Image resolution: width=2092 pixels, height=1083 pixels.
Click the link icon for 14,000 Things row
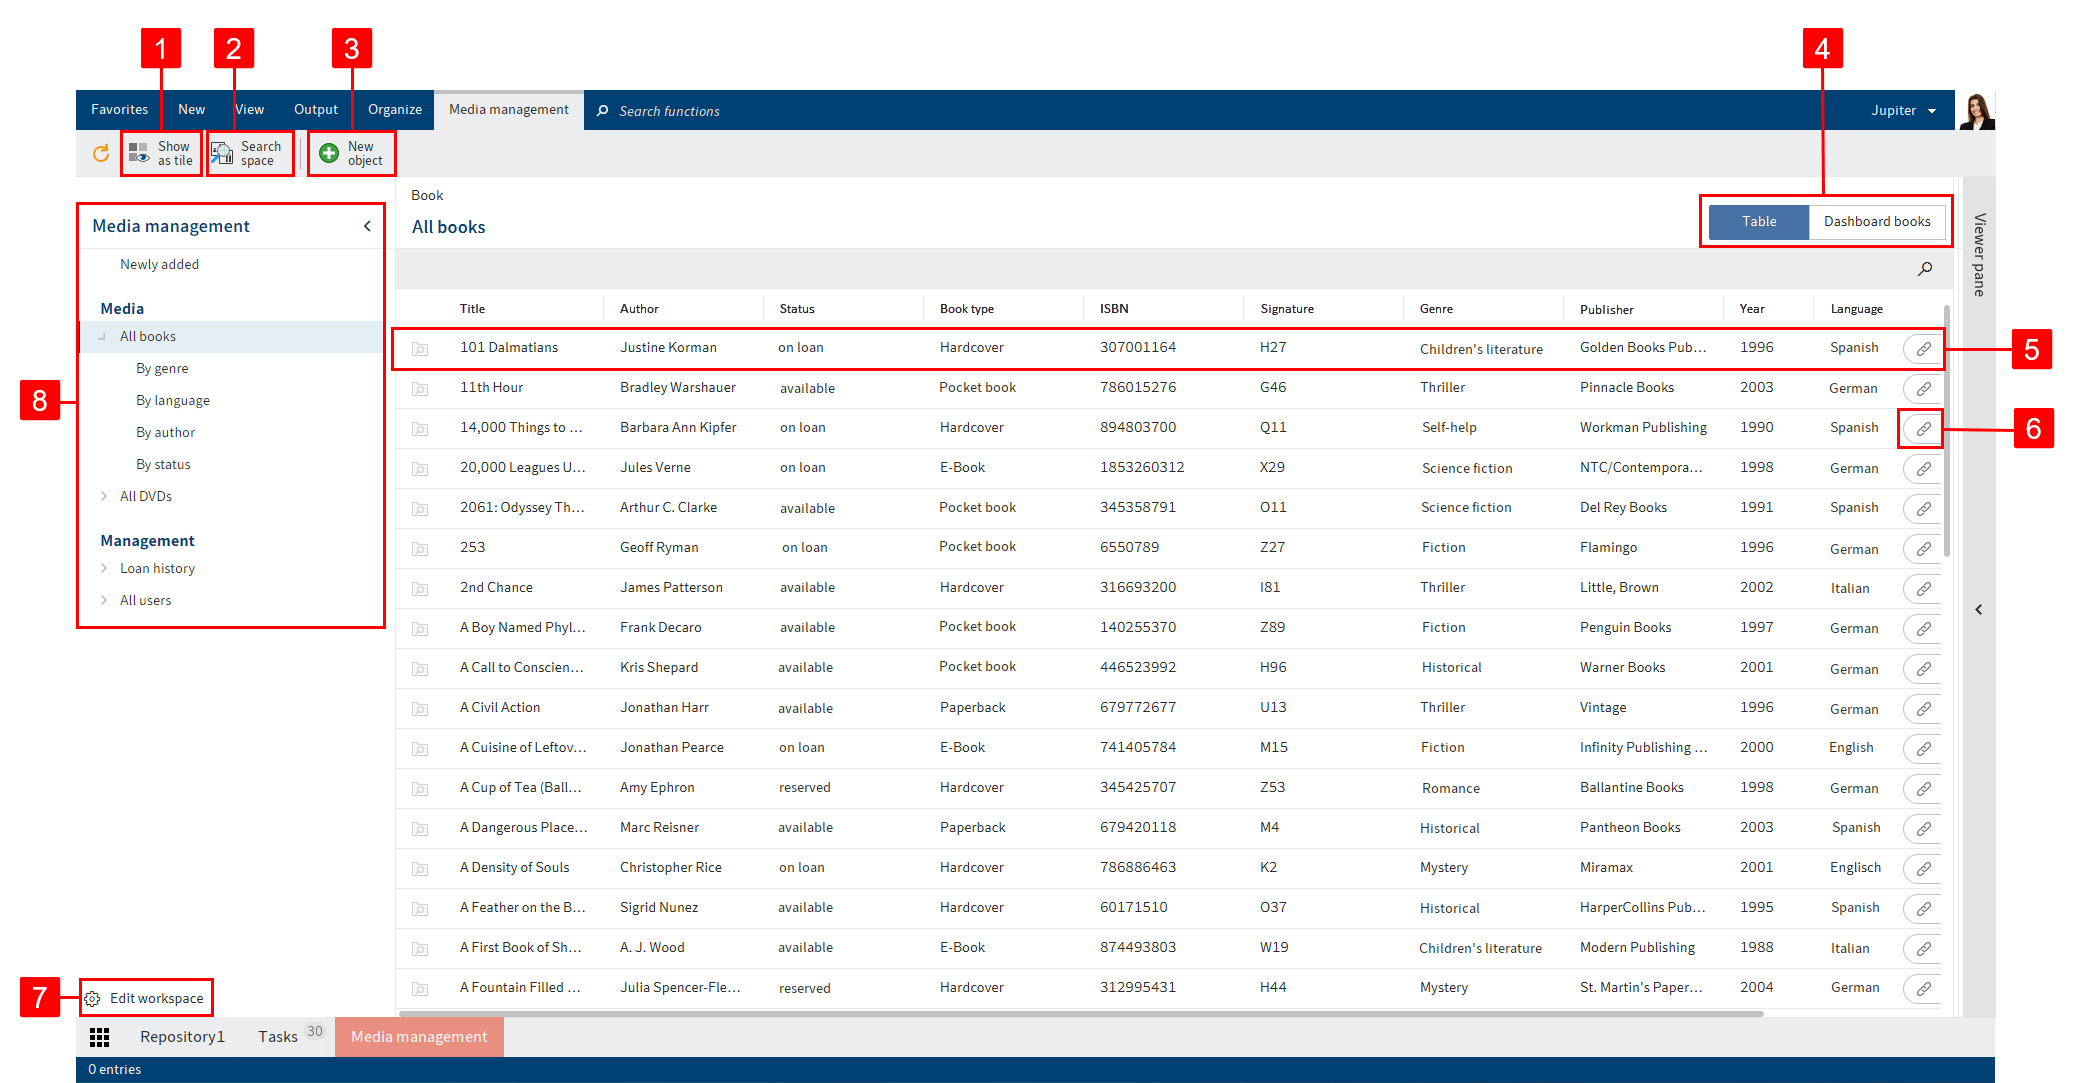[1923, 429]
